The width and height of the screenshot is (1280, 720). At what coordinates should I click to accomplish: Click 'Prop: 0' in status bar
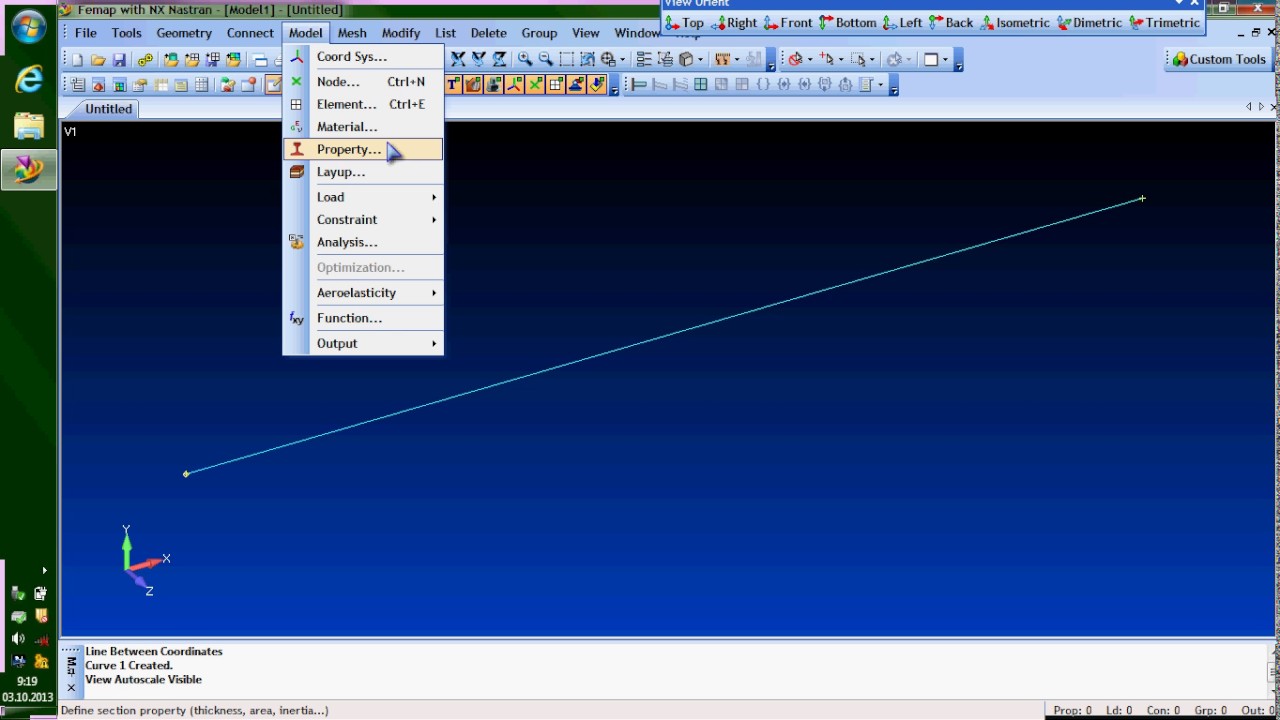1073,710
